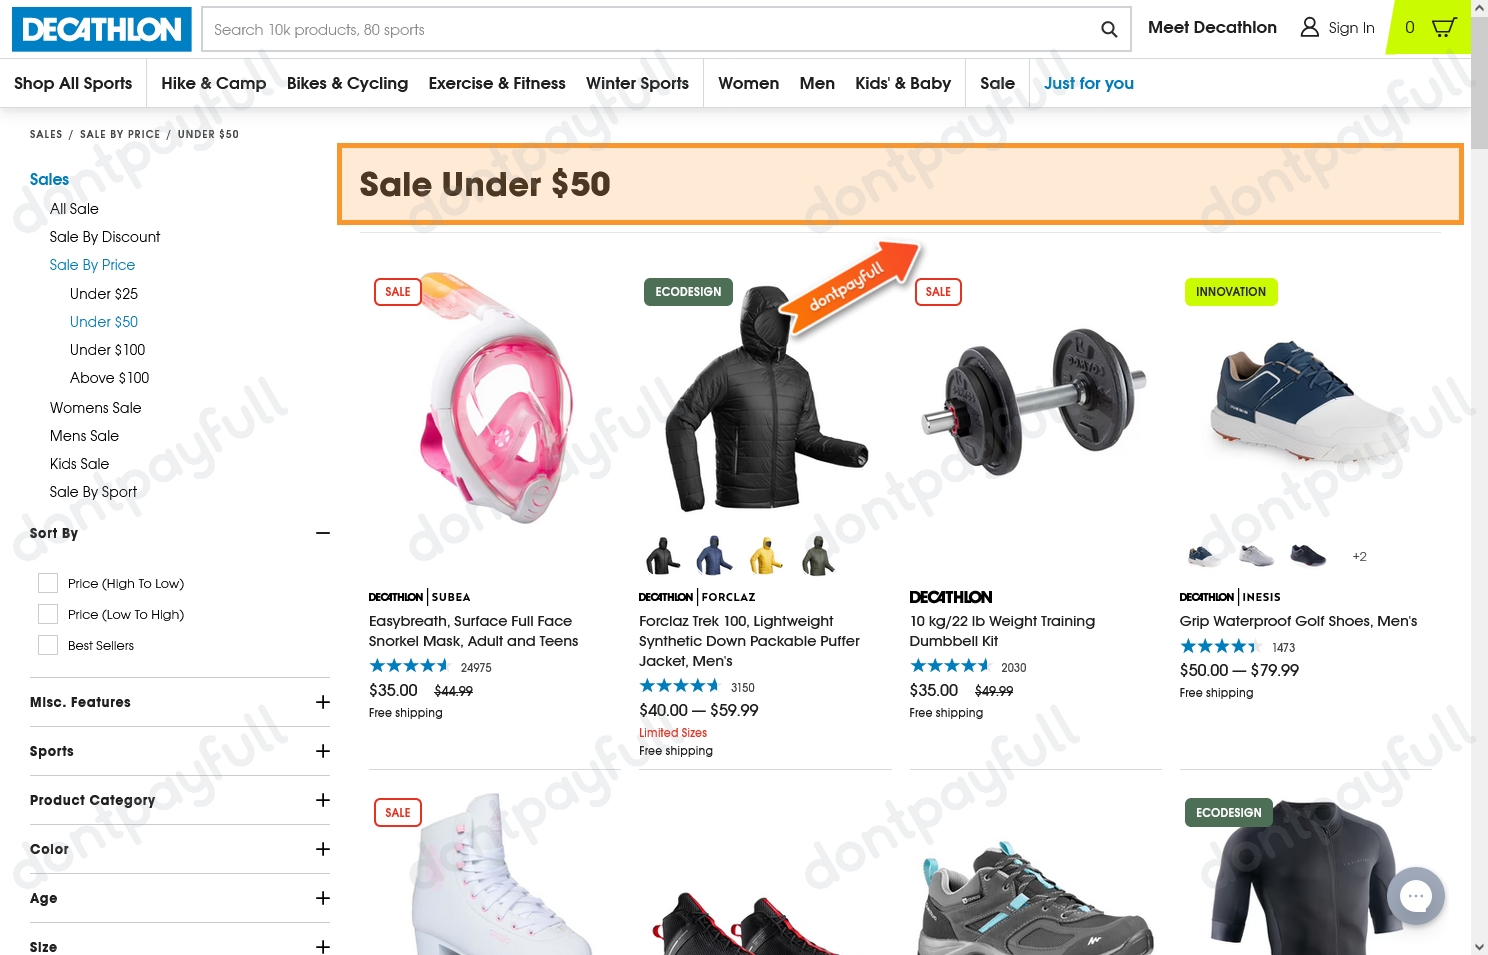Expand the Product Category filter

323,800
